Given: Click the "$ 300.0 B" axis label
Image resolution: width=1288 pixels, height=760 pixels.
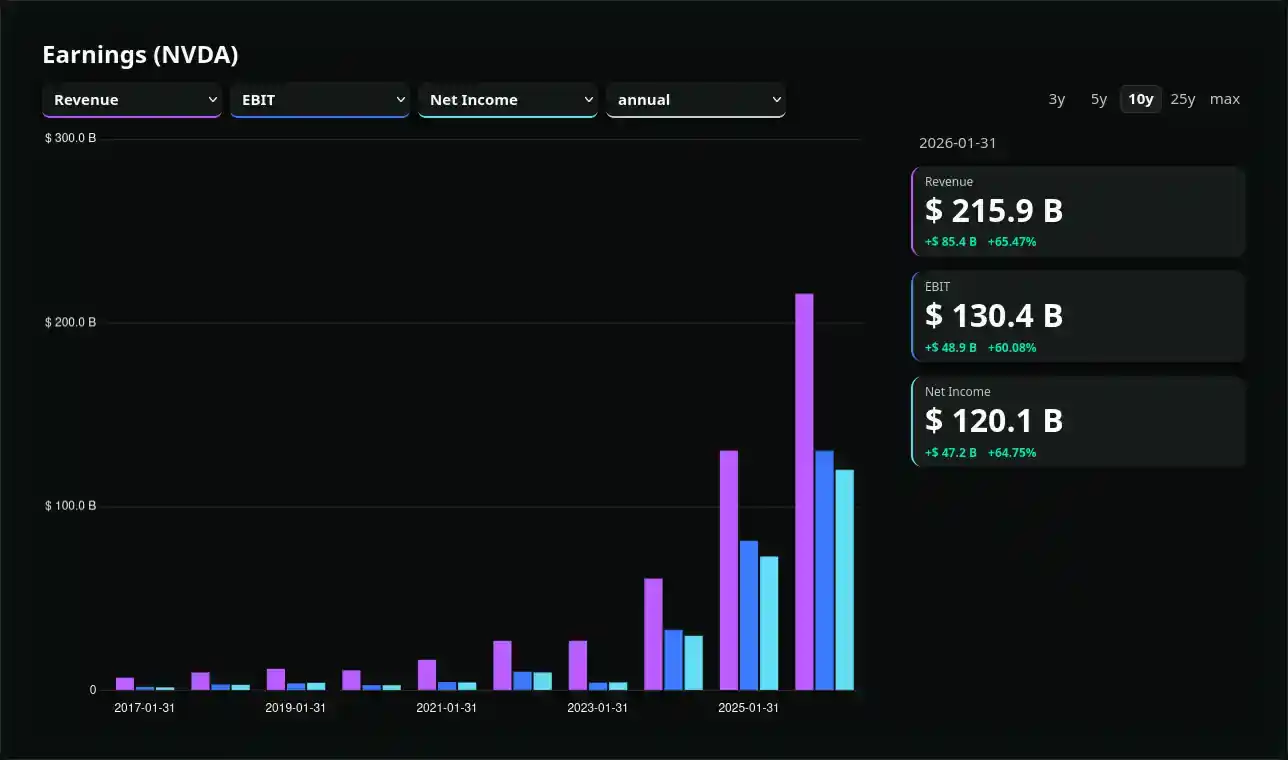Looking at the screenshot, I should click(x=70, y=138).
